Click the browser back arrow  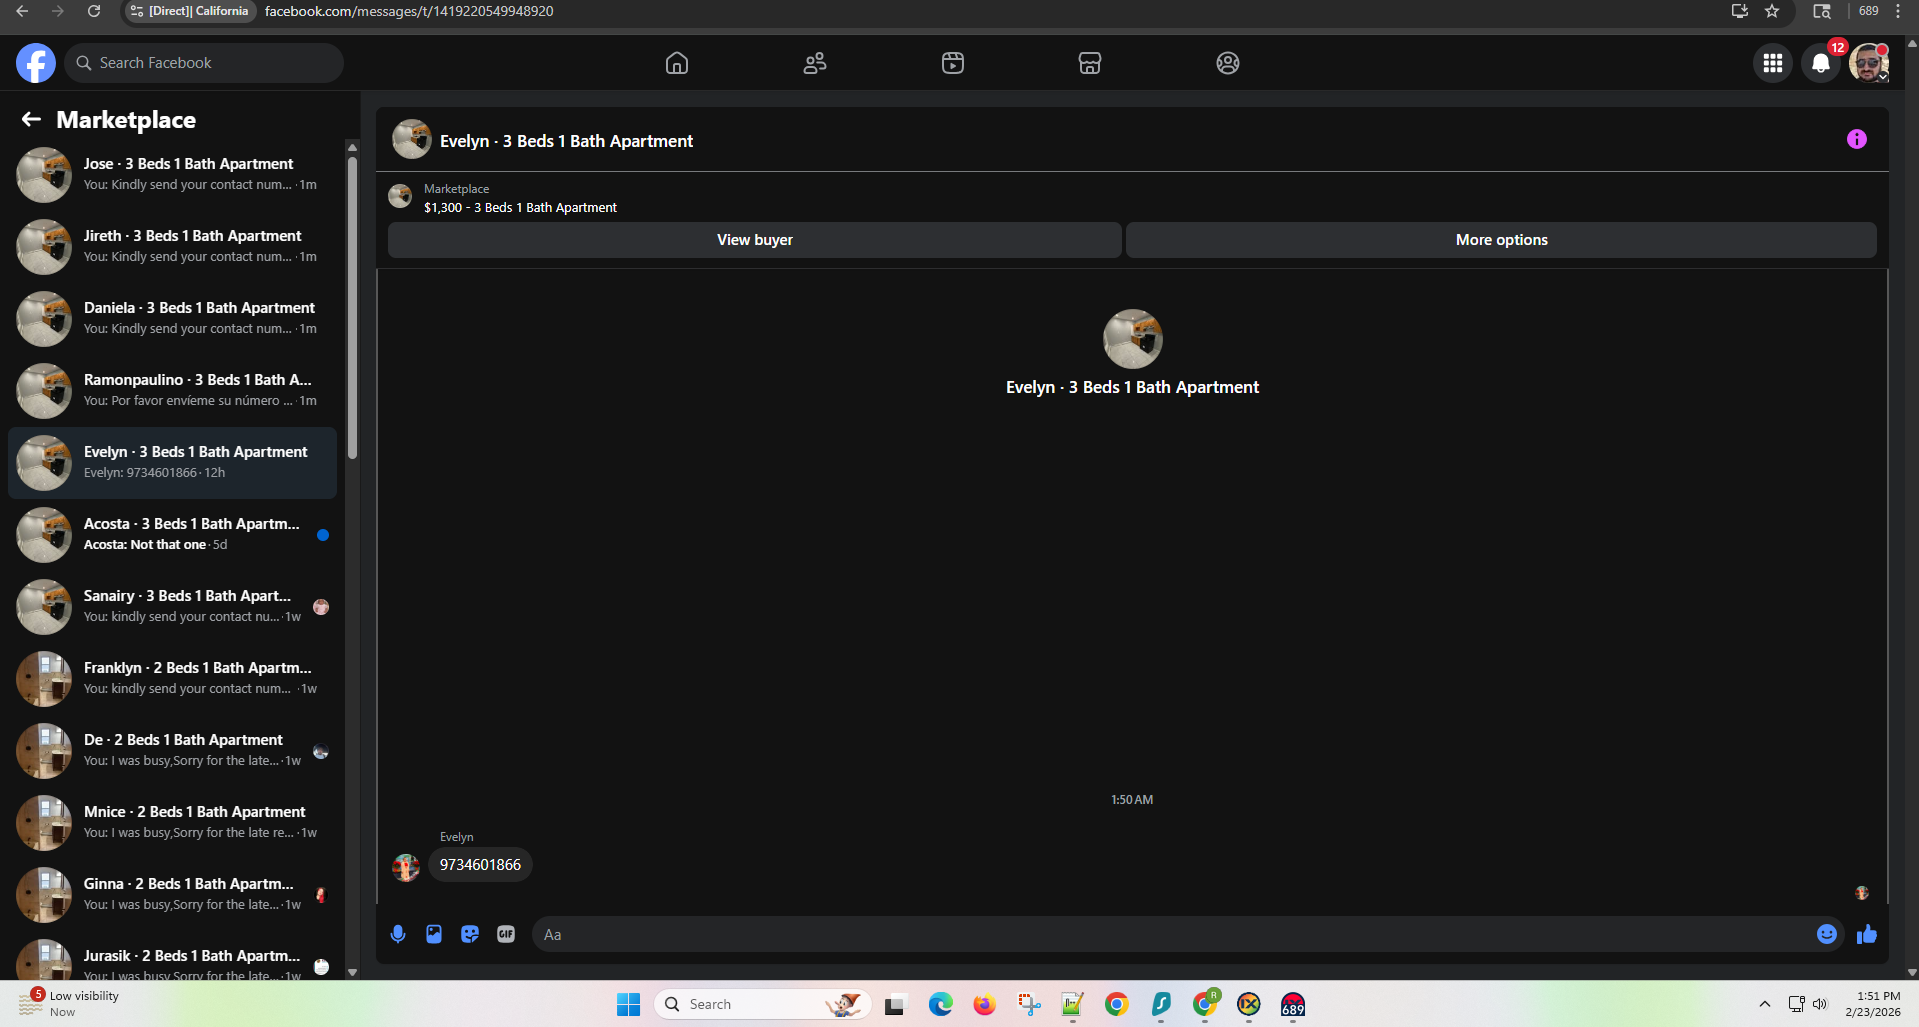22,11
